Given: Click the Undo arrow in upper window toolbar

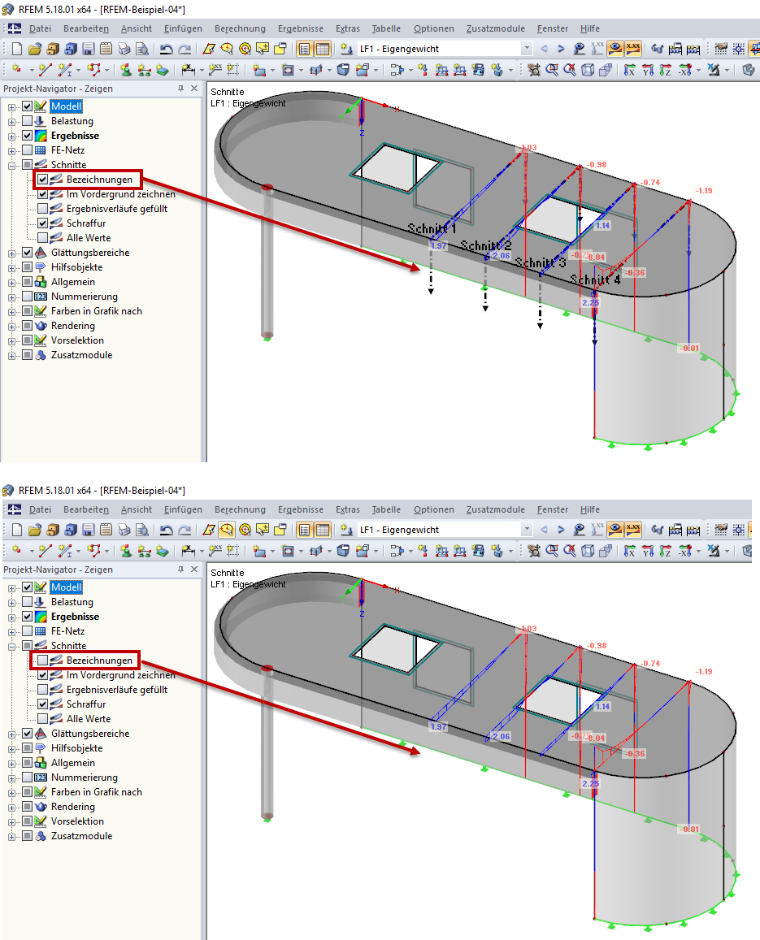Looking at the screenshot, I should (167, 49).
